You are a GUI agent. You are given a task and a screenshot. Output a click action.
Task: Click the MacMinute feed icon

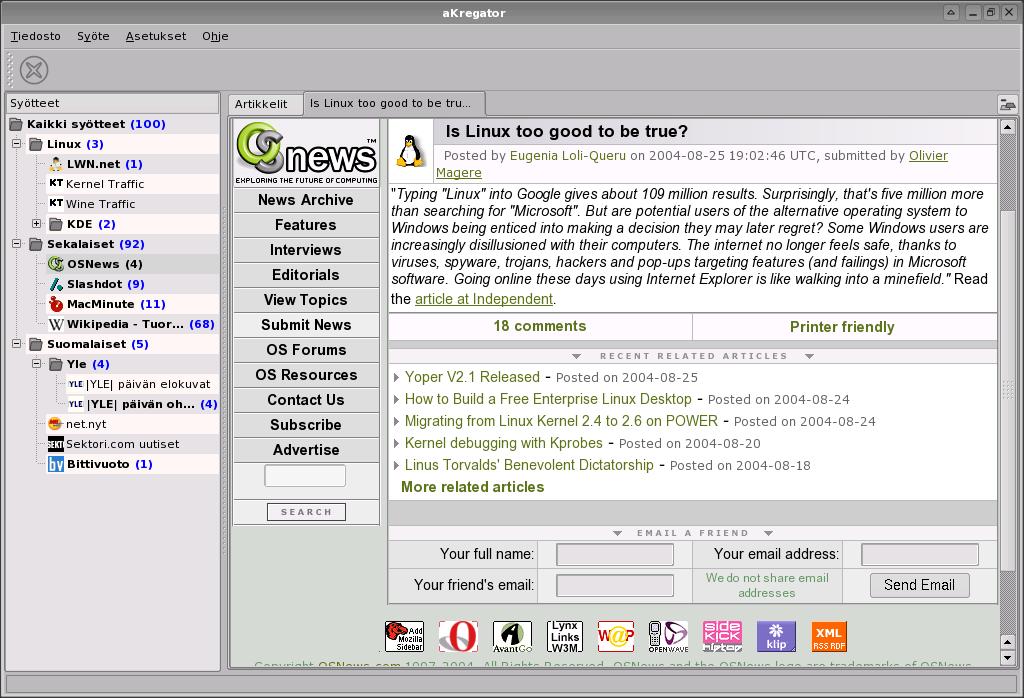point(56,304)
